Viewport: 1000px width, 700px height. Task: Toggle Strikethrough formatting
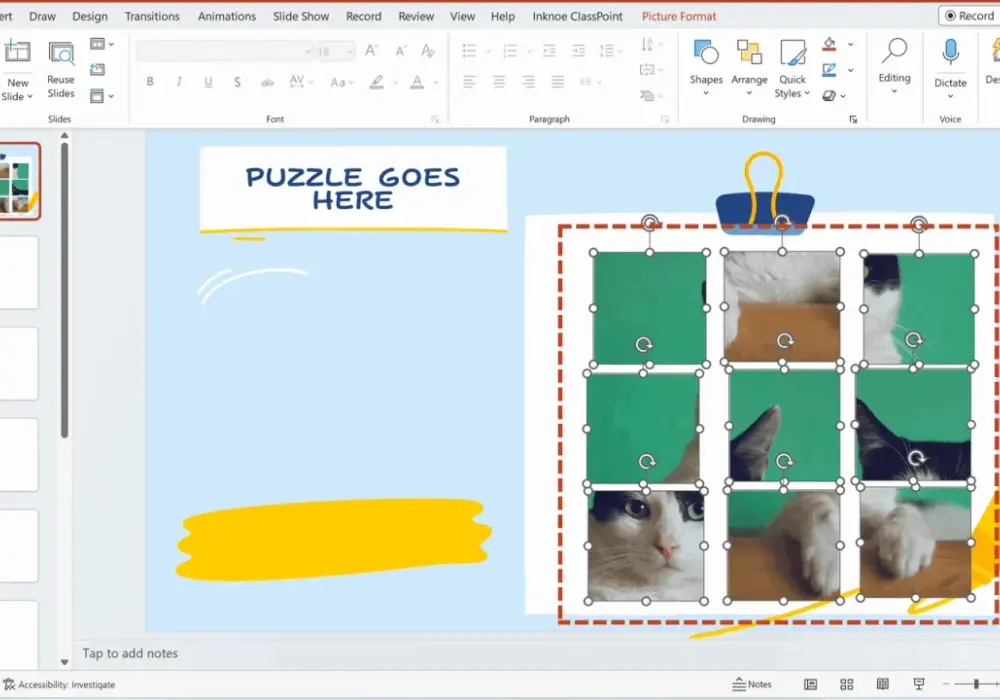[x=267, y=82]
